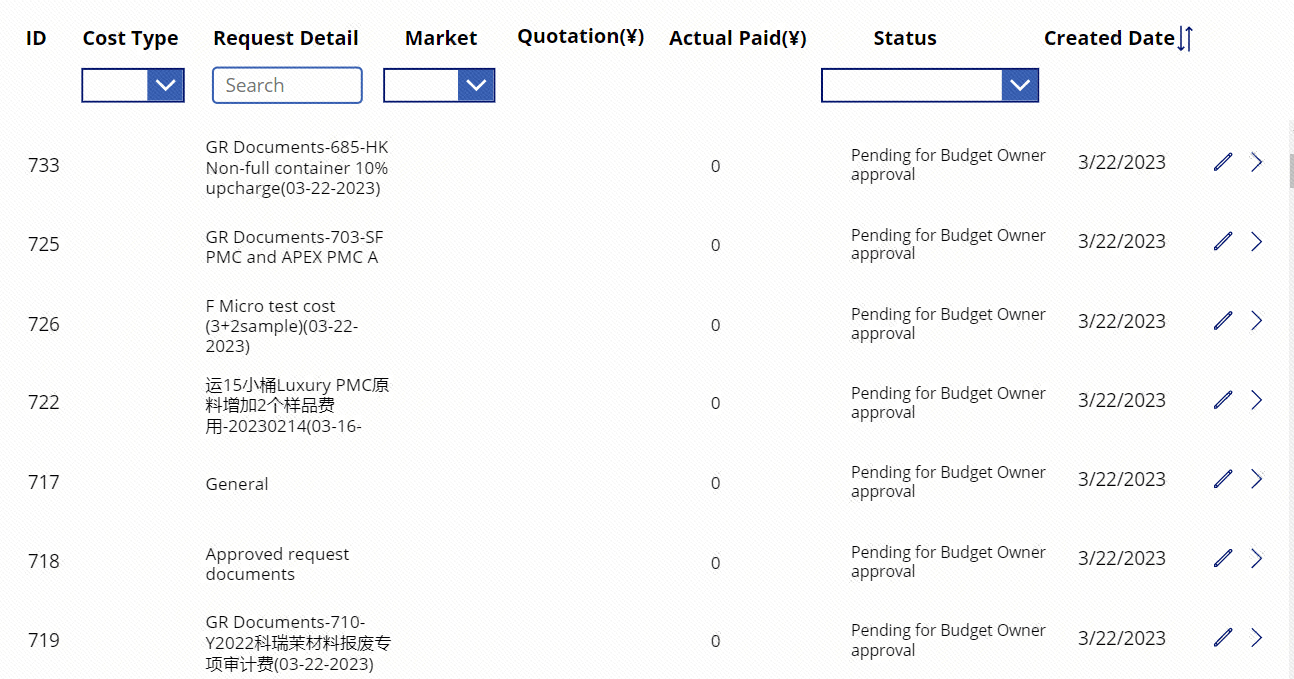Open the Status filter dropdown

click(x=930, y=85)
